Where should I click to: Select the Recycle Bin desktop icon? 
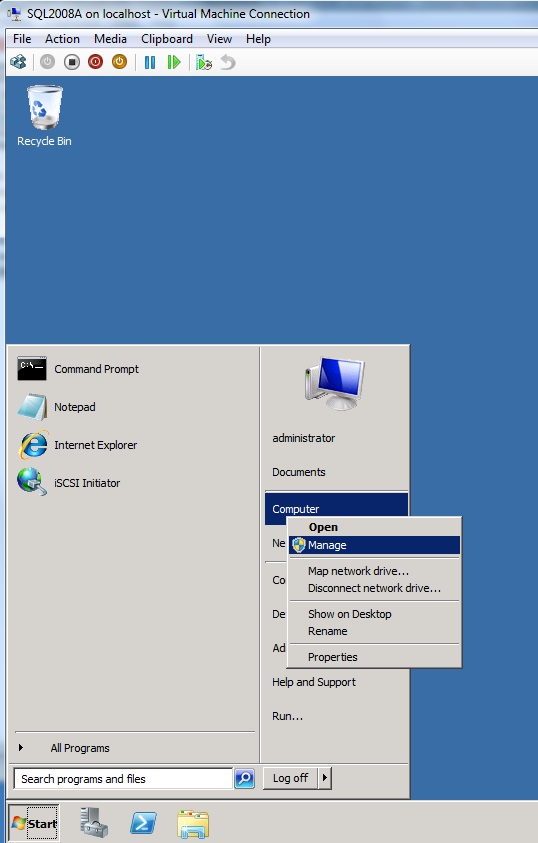(44, 116)
